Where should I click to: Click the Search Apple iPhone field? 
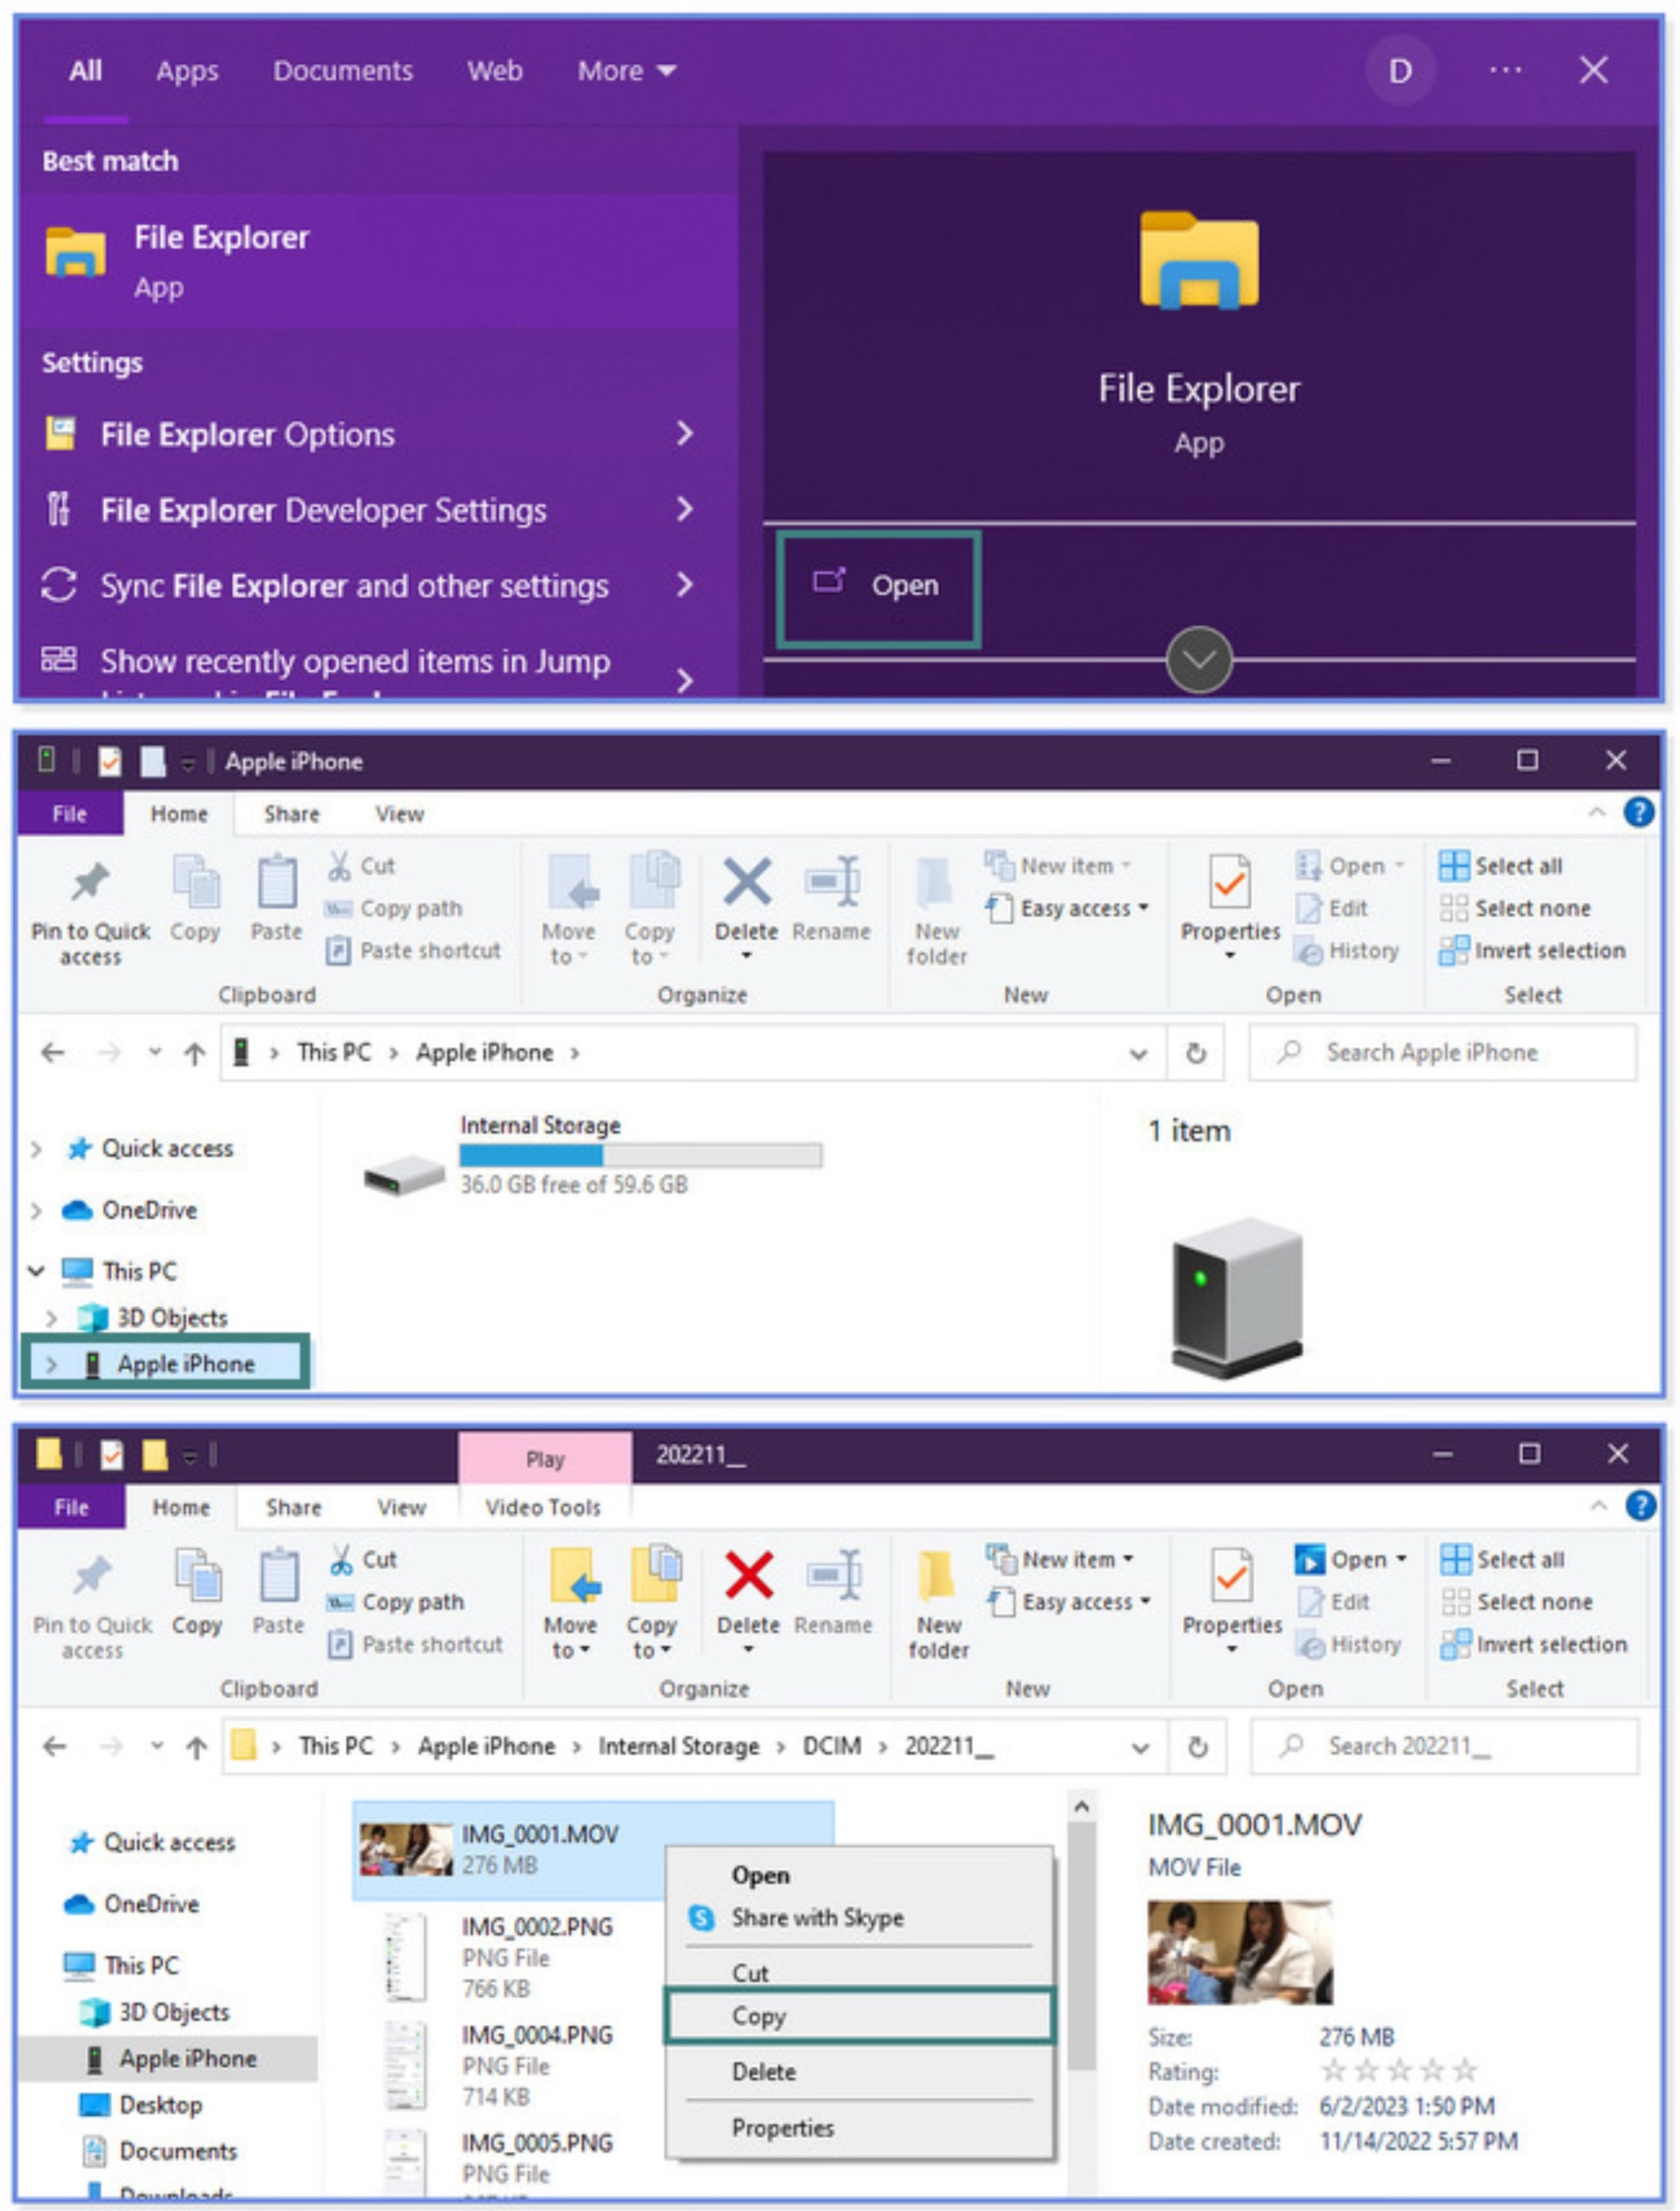pyautogui.click(x=1443, y=1053)
